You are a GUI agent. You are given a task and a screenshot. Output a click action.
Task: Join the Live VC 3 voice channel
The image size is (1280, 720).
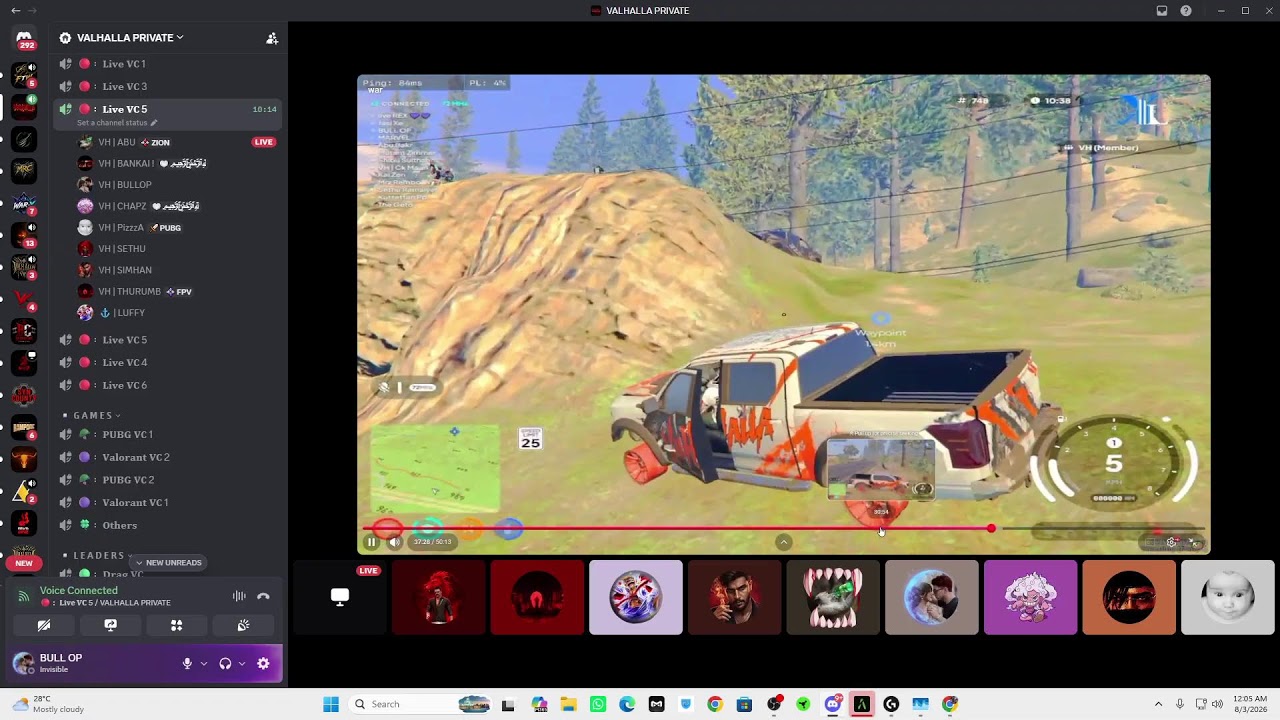tap(168, 87)
